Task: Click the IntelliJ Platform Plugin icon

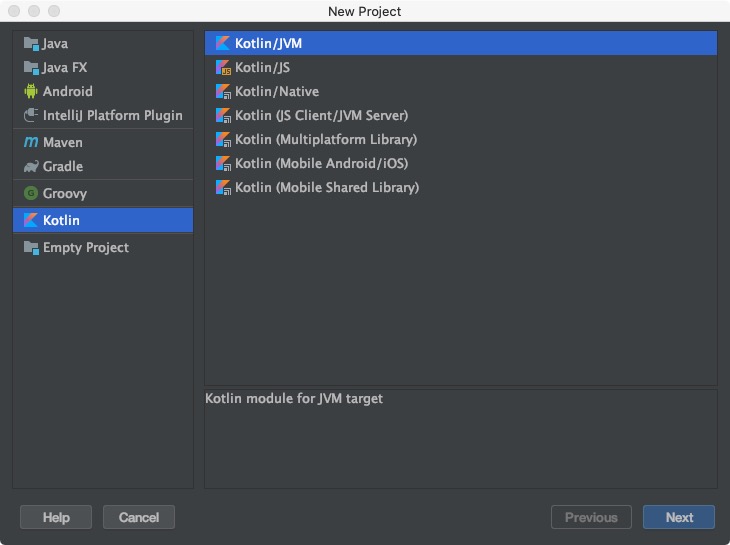Action: click(x=31, y=116)
